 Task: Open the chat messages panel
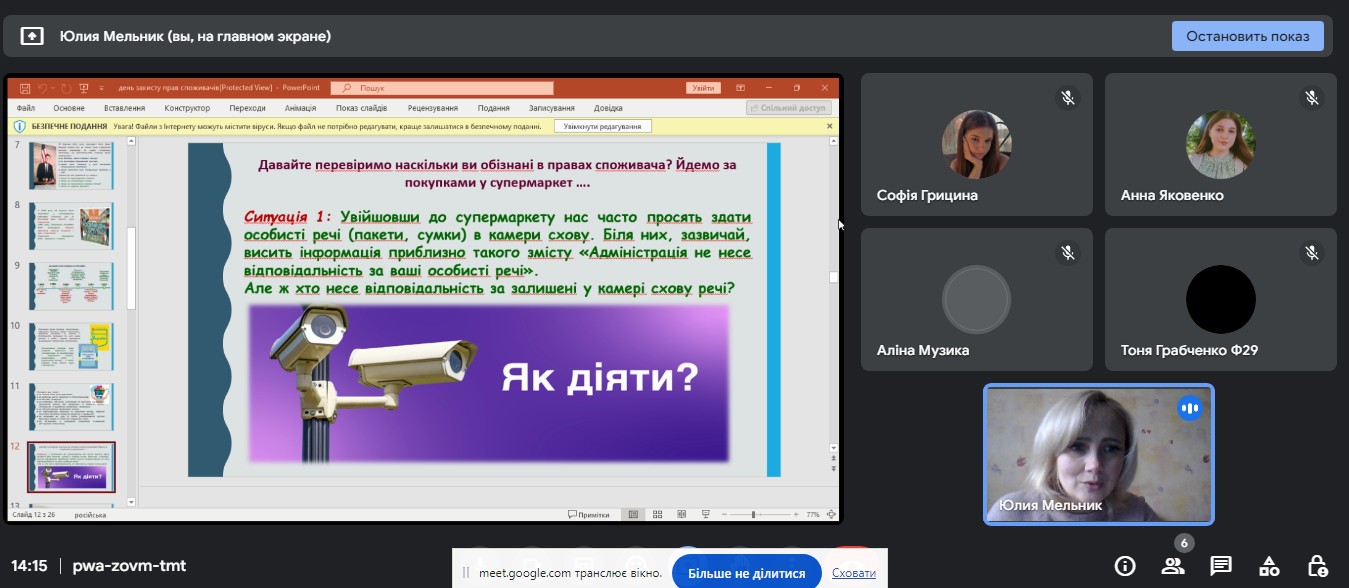tap(1221, 566)
